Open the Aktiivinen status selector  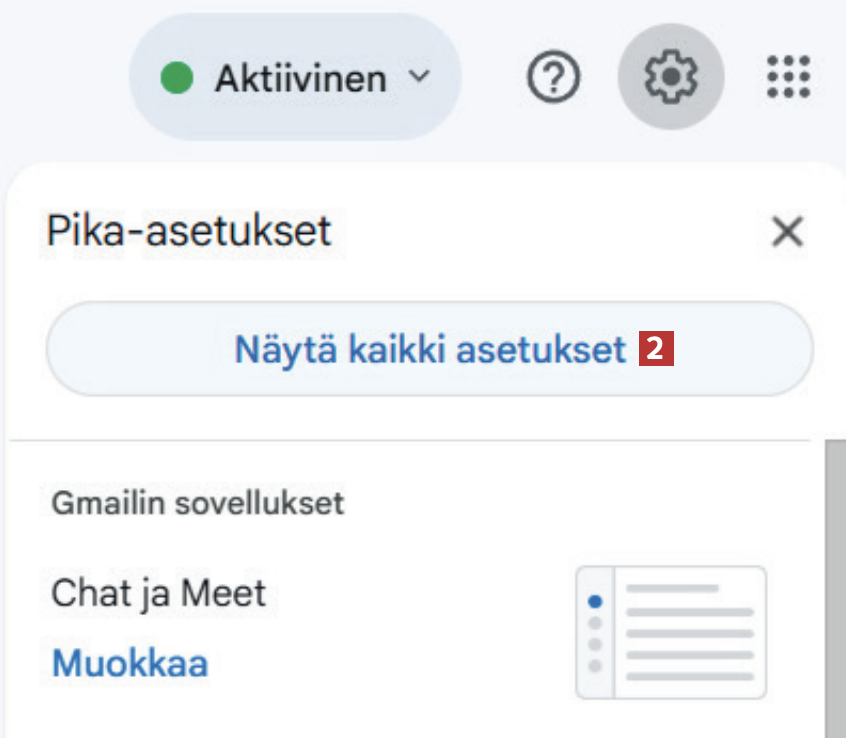point(295,77)
